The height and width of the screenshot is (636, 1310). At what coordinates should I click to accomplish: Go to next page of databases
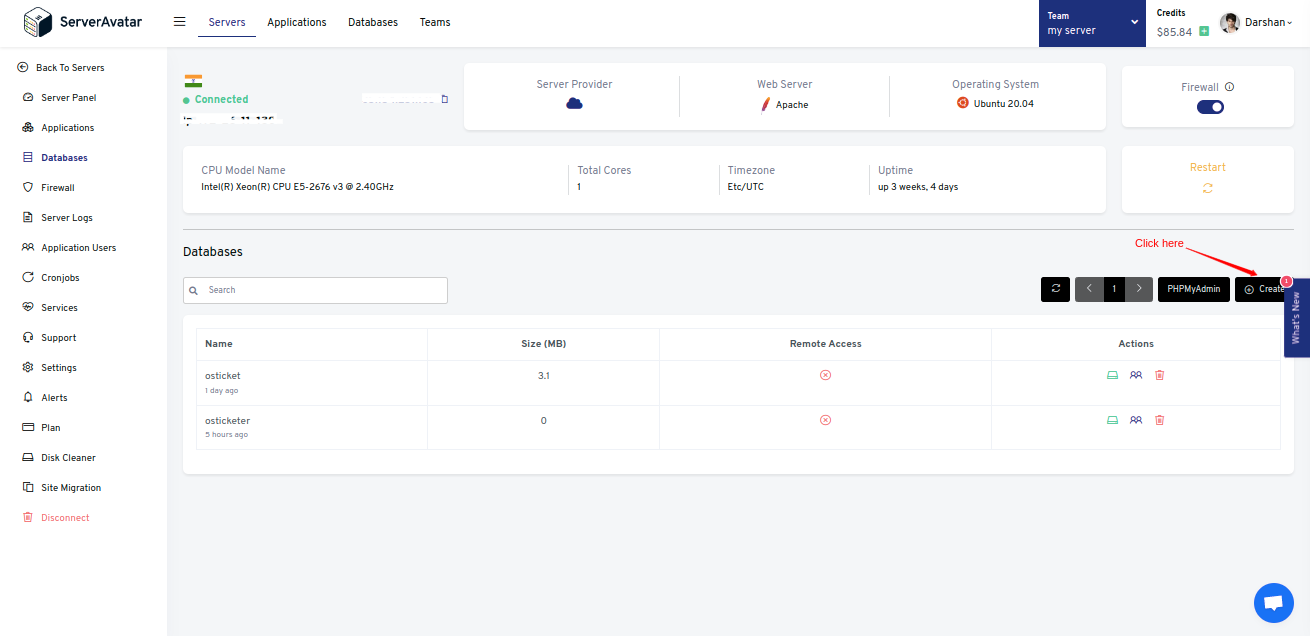click(x=1139, y=289)
